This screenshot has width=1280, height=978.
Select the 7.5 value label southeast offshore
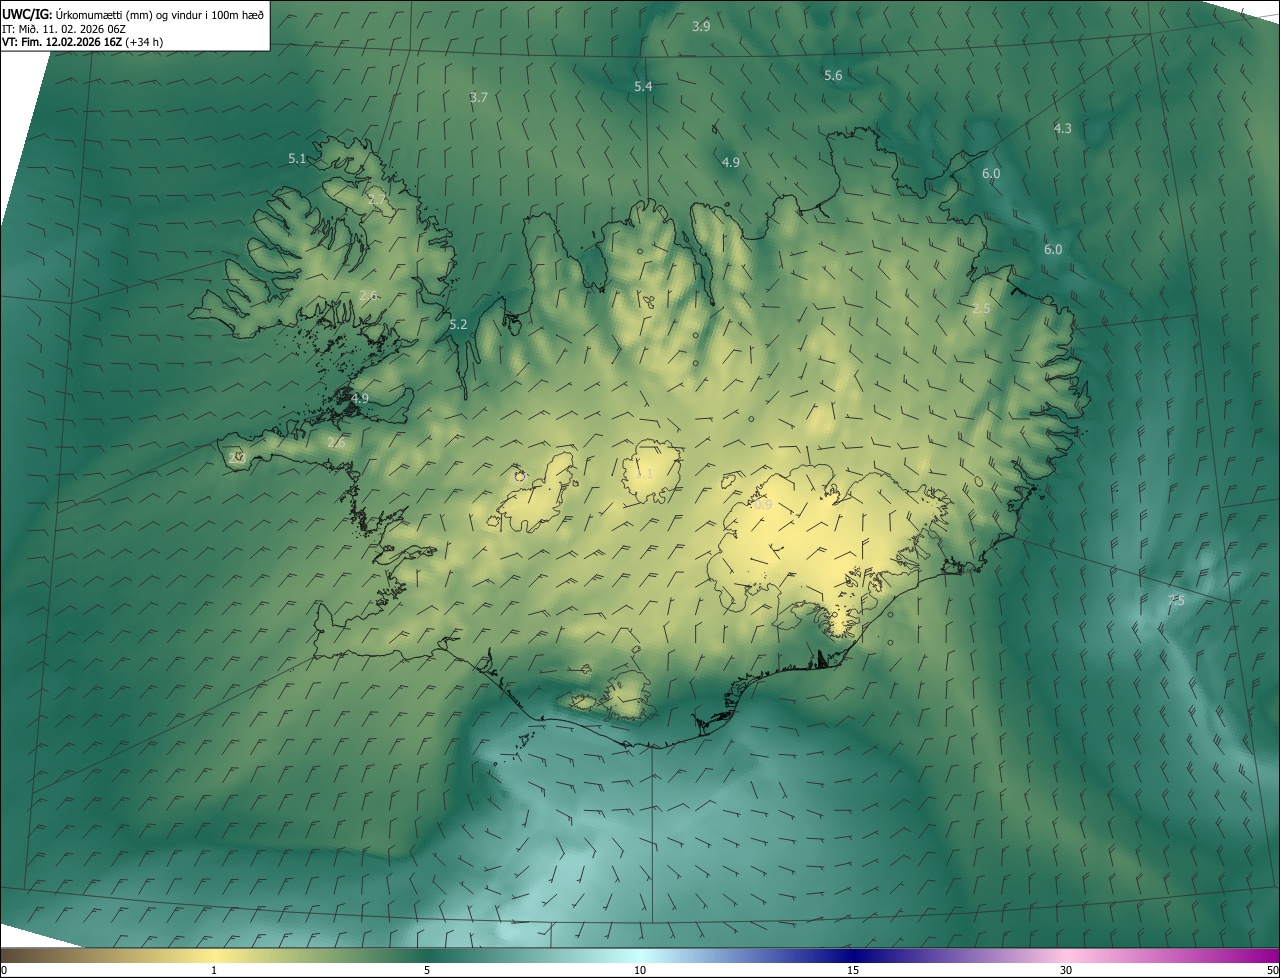tap(1177, 600)
